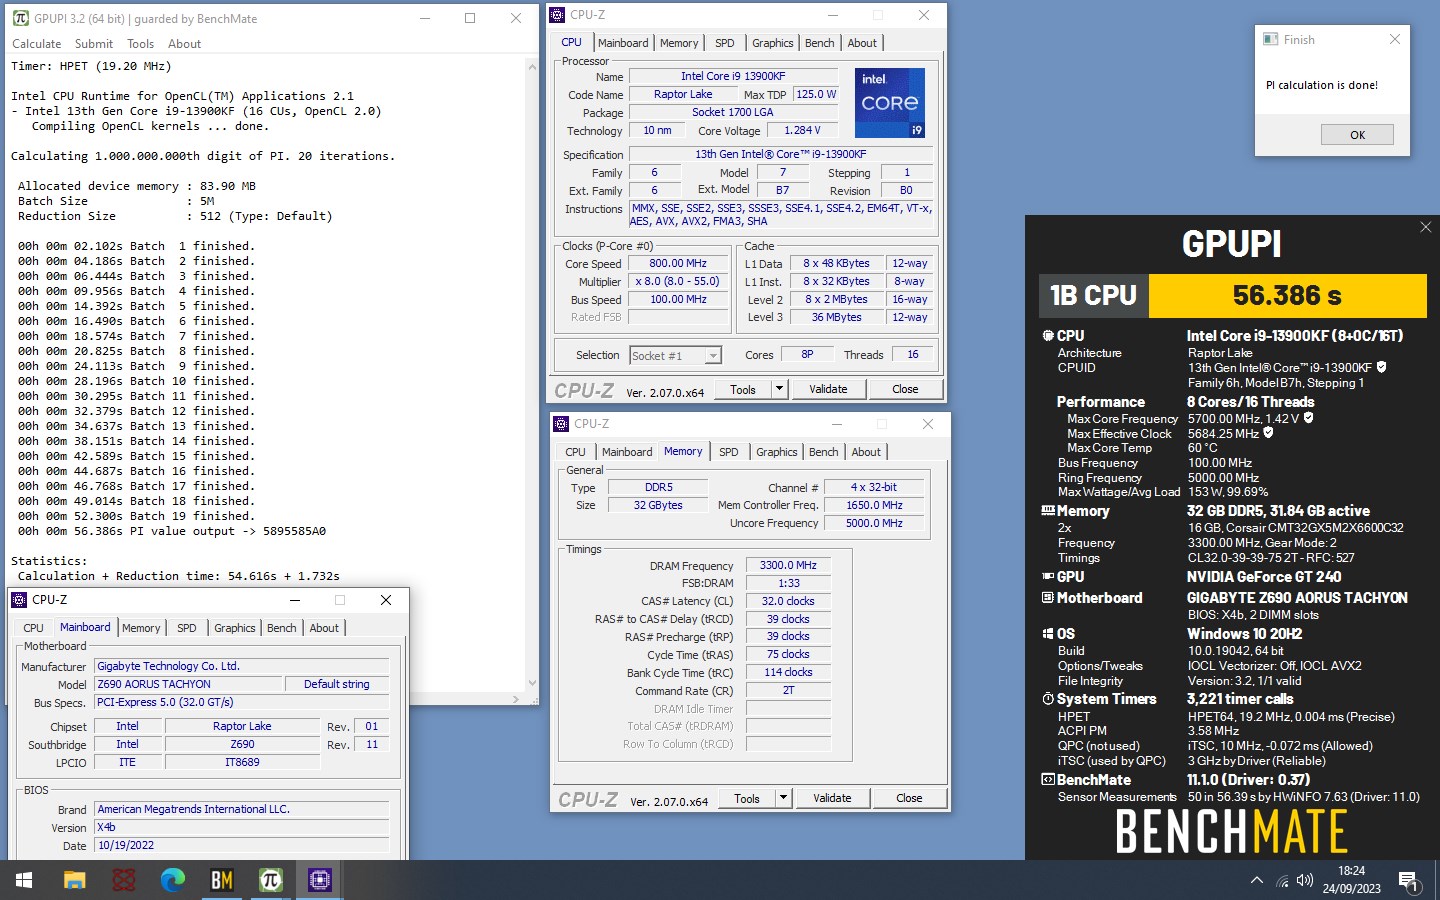
Task: Select CPU tab in Mainboard CPU-Z window
Action: click(x=34, y=628)
